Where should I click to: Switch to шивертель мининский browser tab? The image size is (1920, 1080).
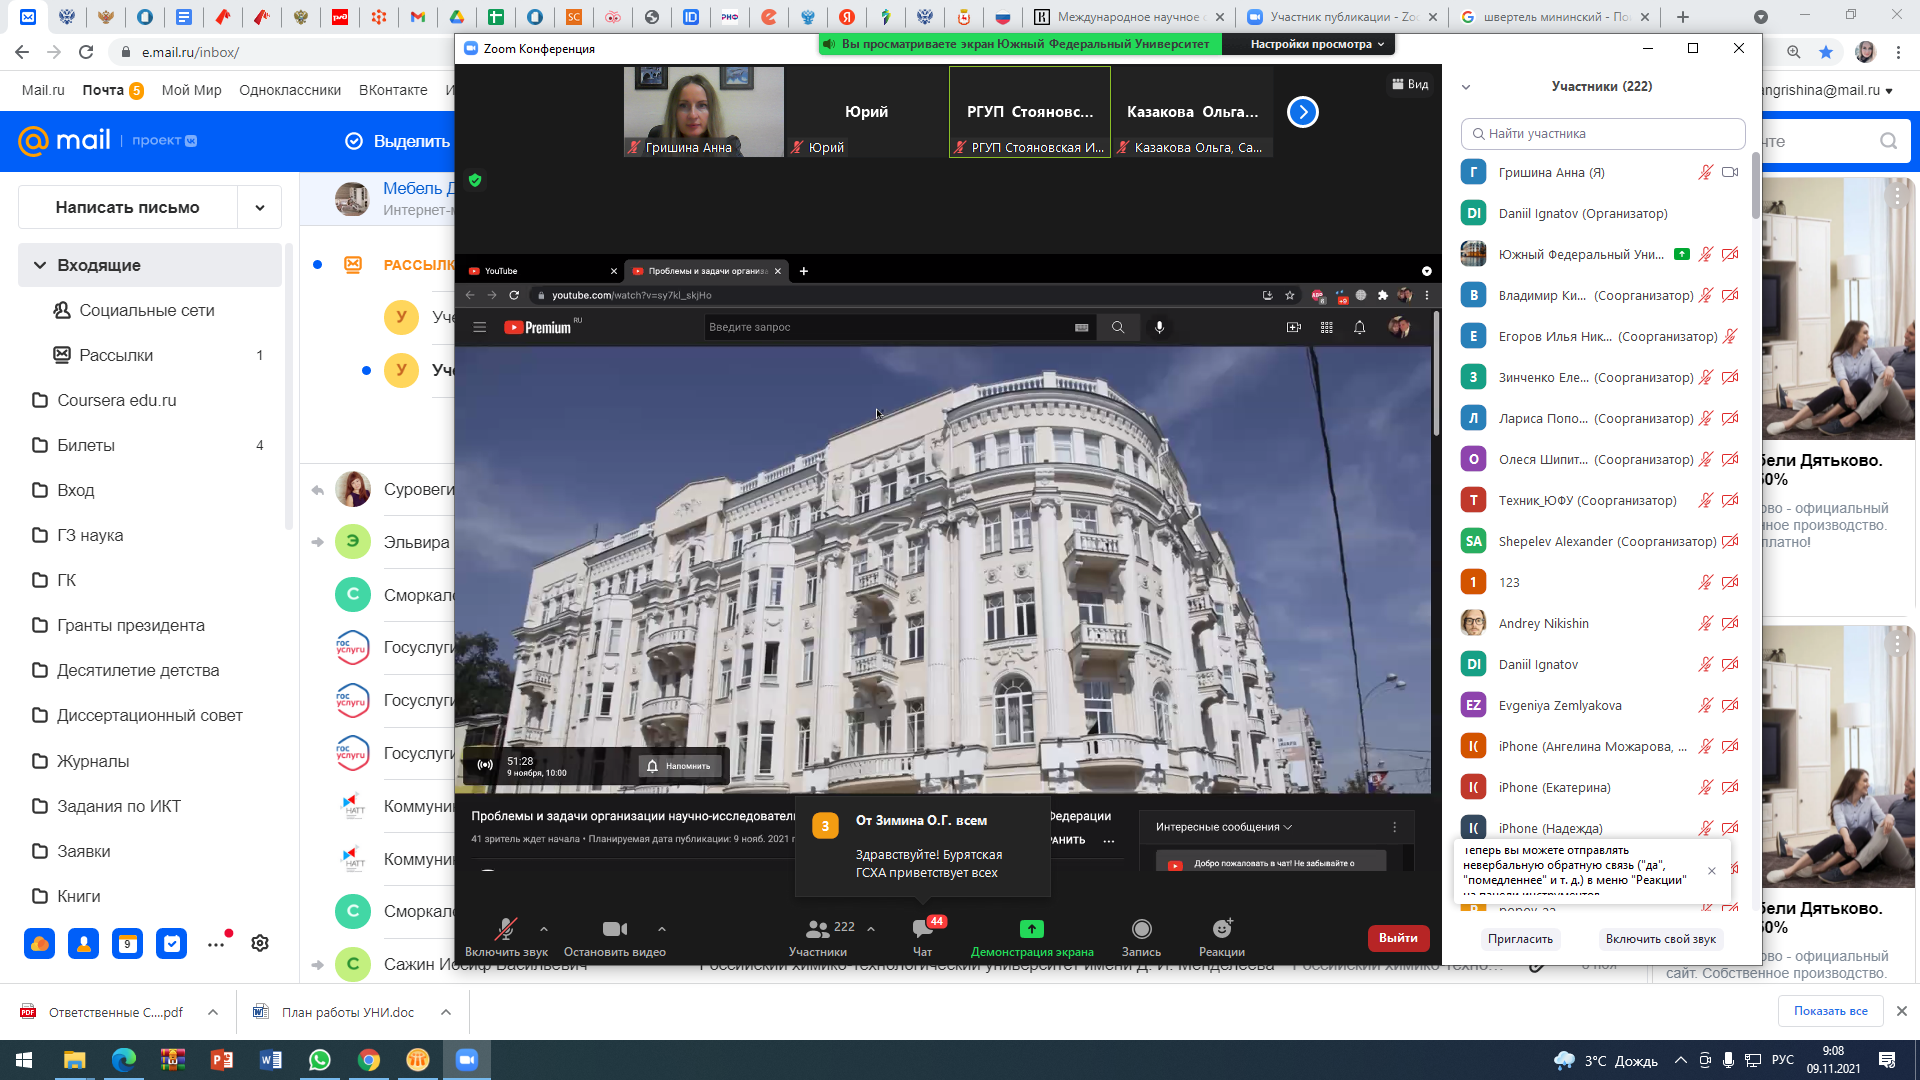[1555, 17]
